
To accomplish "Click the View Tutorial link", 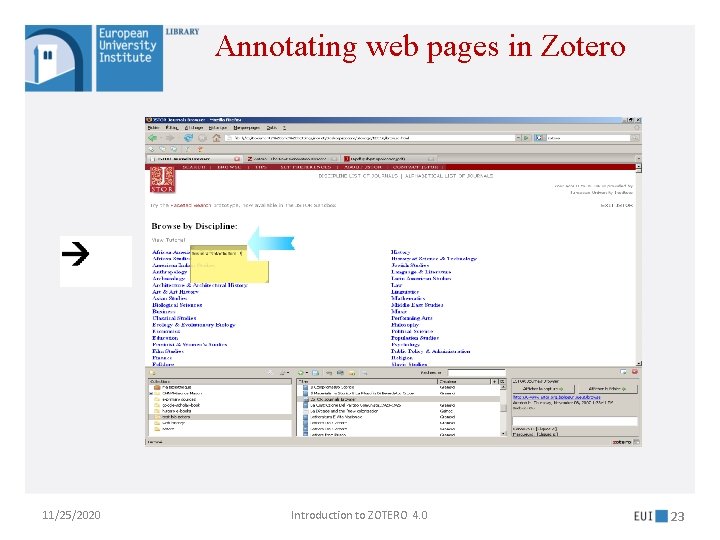I will coord(169,240).
